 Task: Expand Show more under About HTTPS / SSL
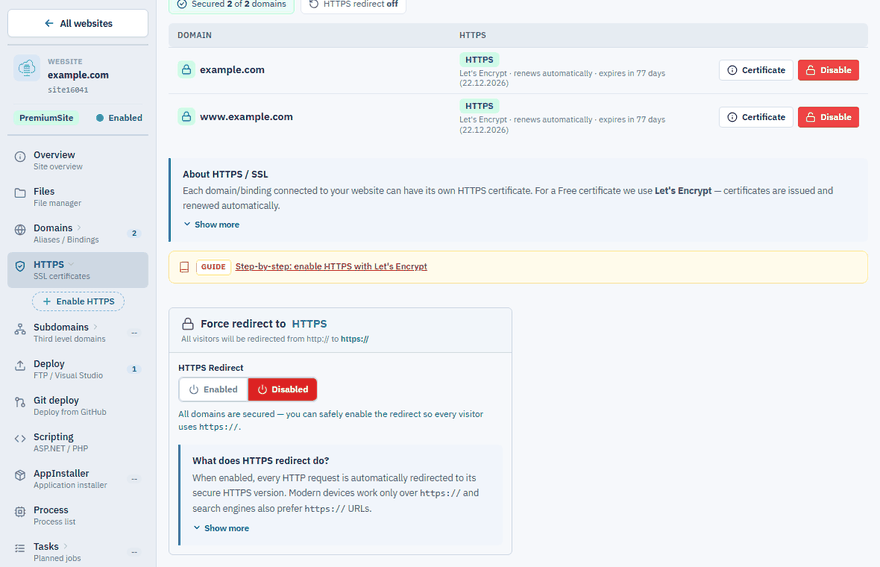click(x=212, y=225)
